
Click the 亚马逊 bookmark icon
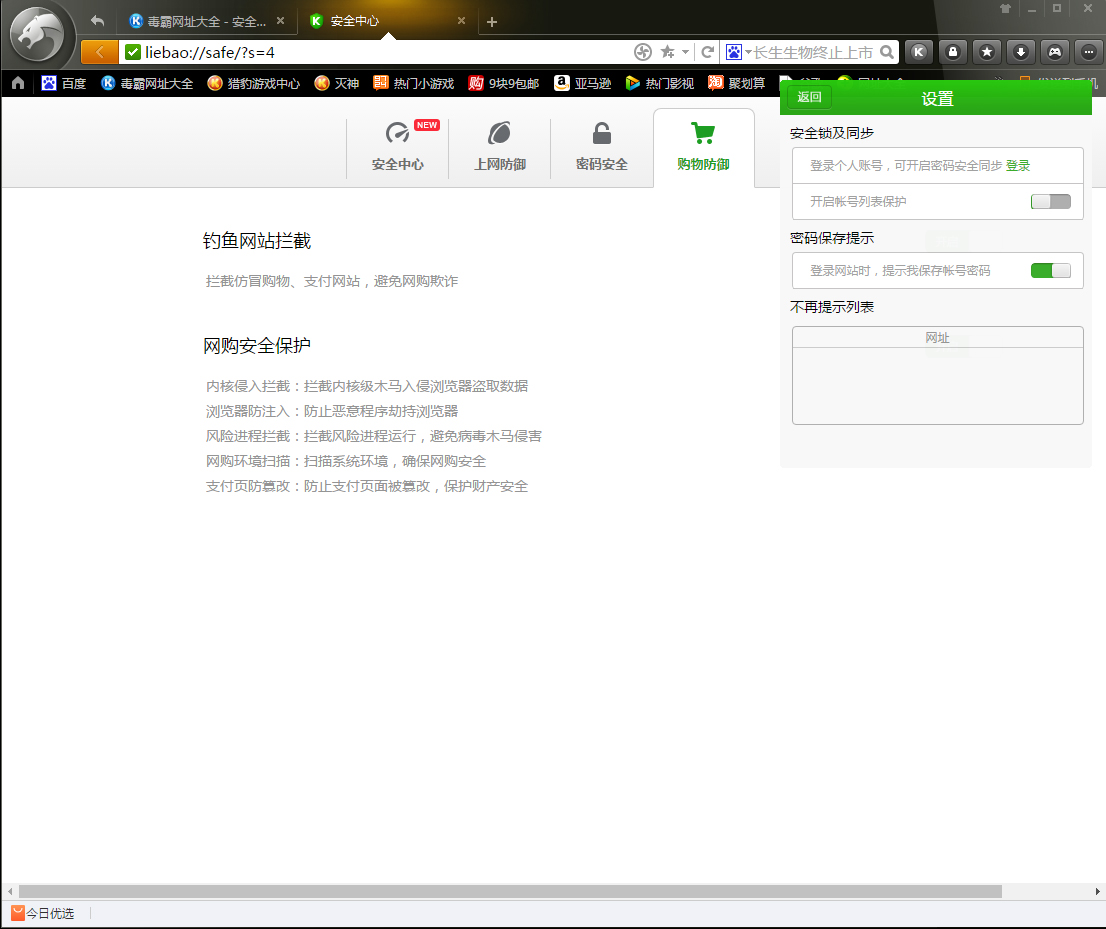[563, 84]
